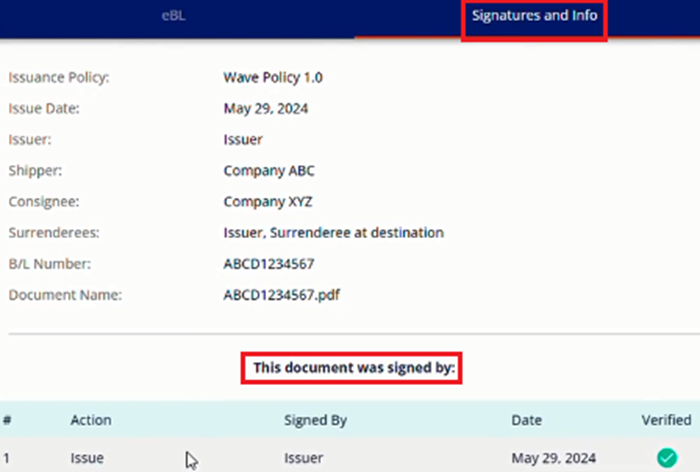Open the Signatures and Info tab
The image size is (700, 472).
[x=534, y=16]
